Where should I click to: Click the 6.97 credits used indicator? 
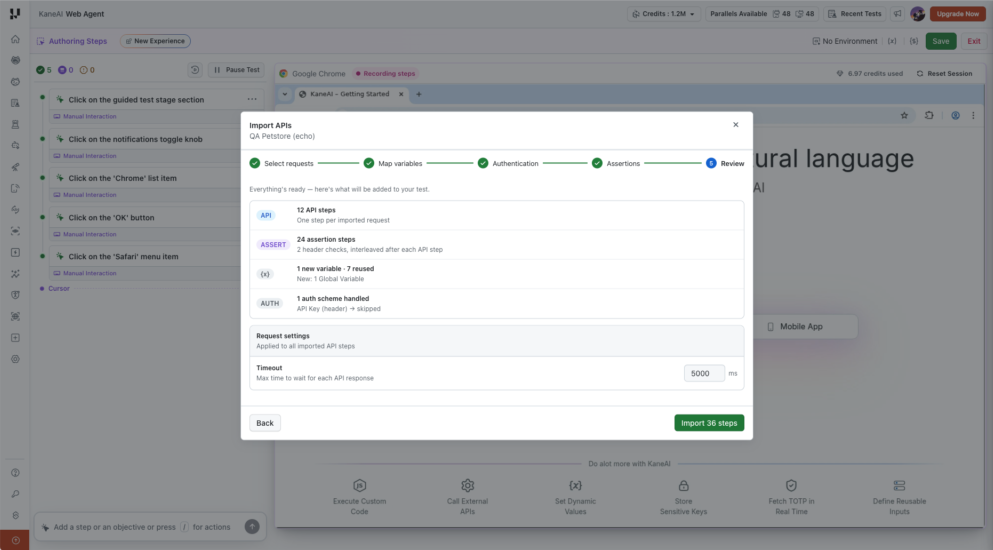point(870,74)
